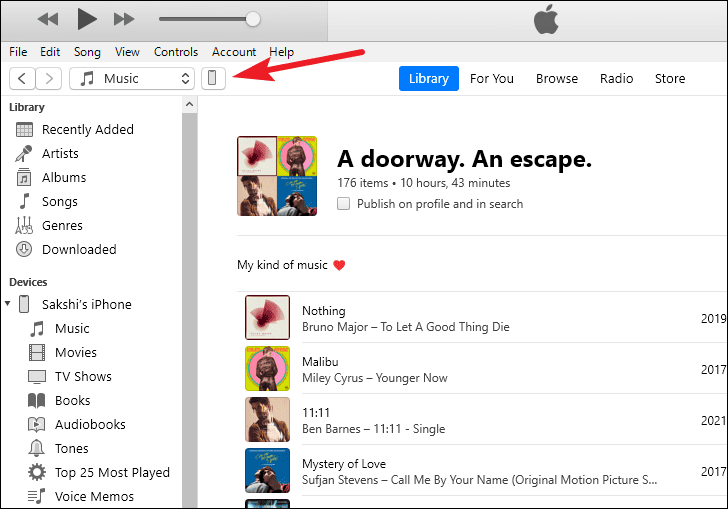
Task: Switch to the Library tab
Action: click(429, 78)
